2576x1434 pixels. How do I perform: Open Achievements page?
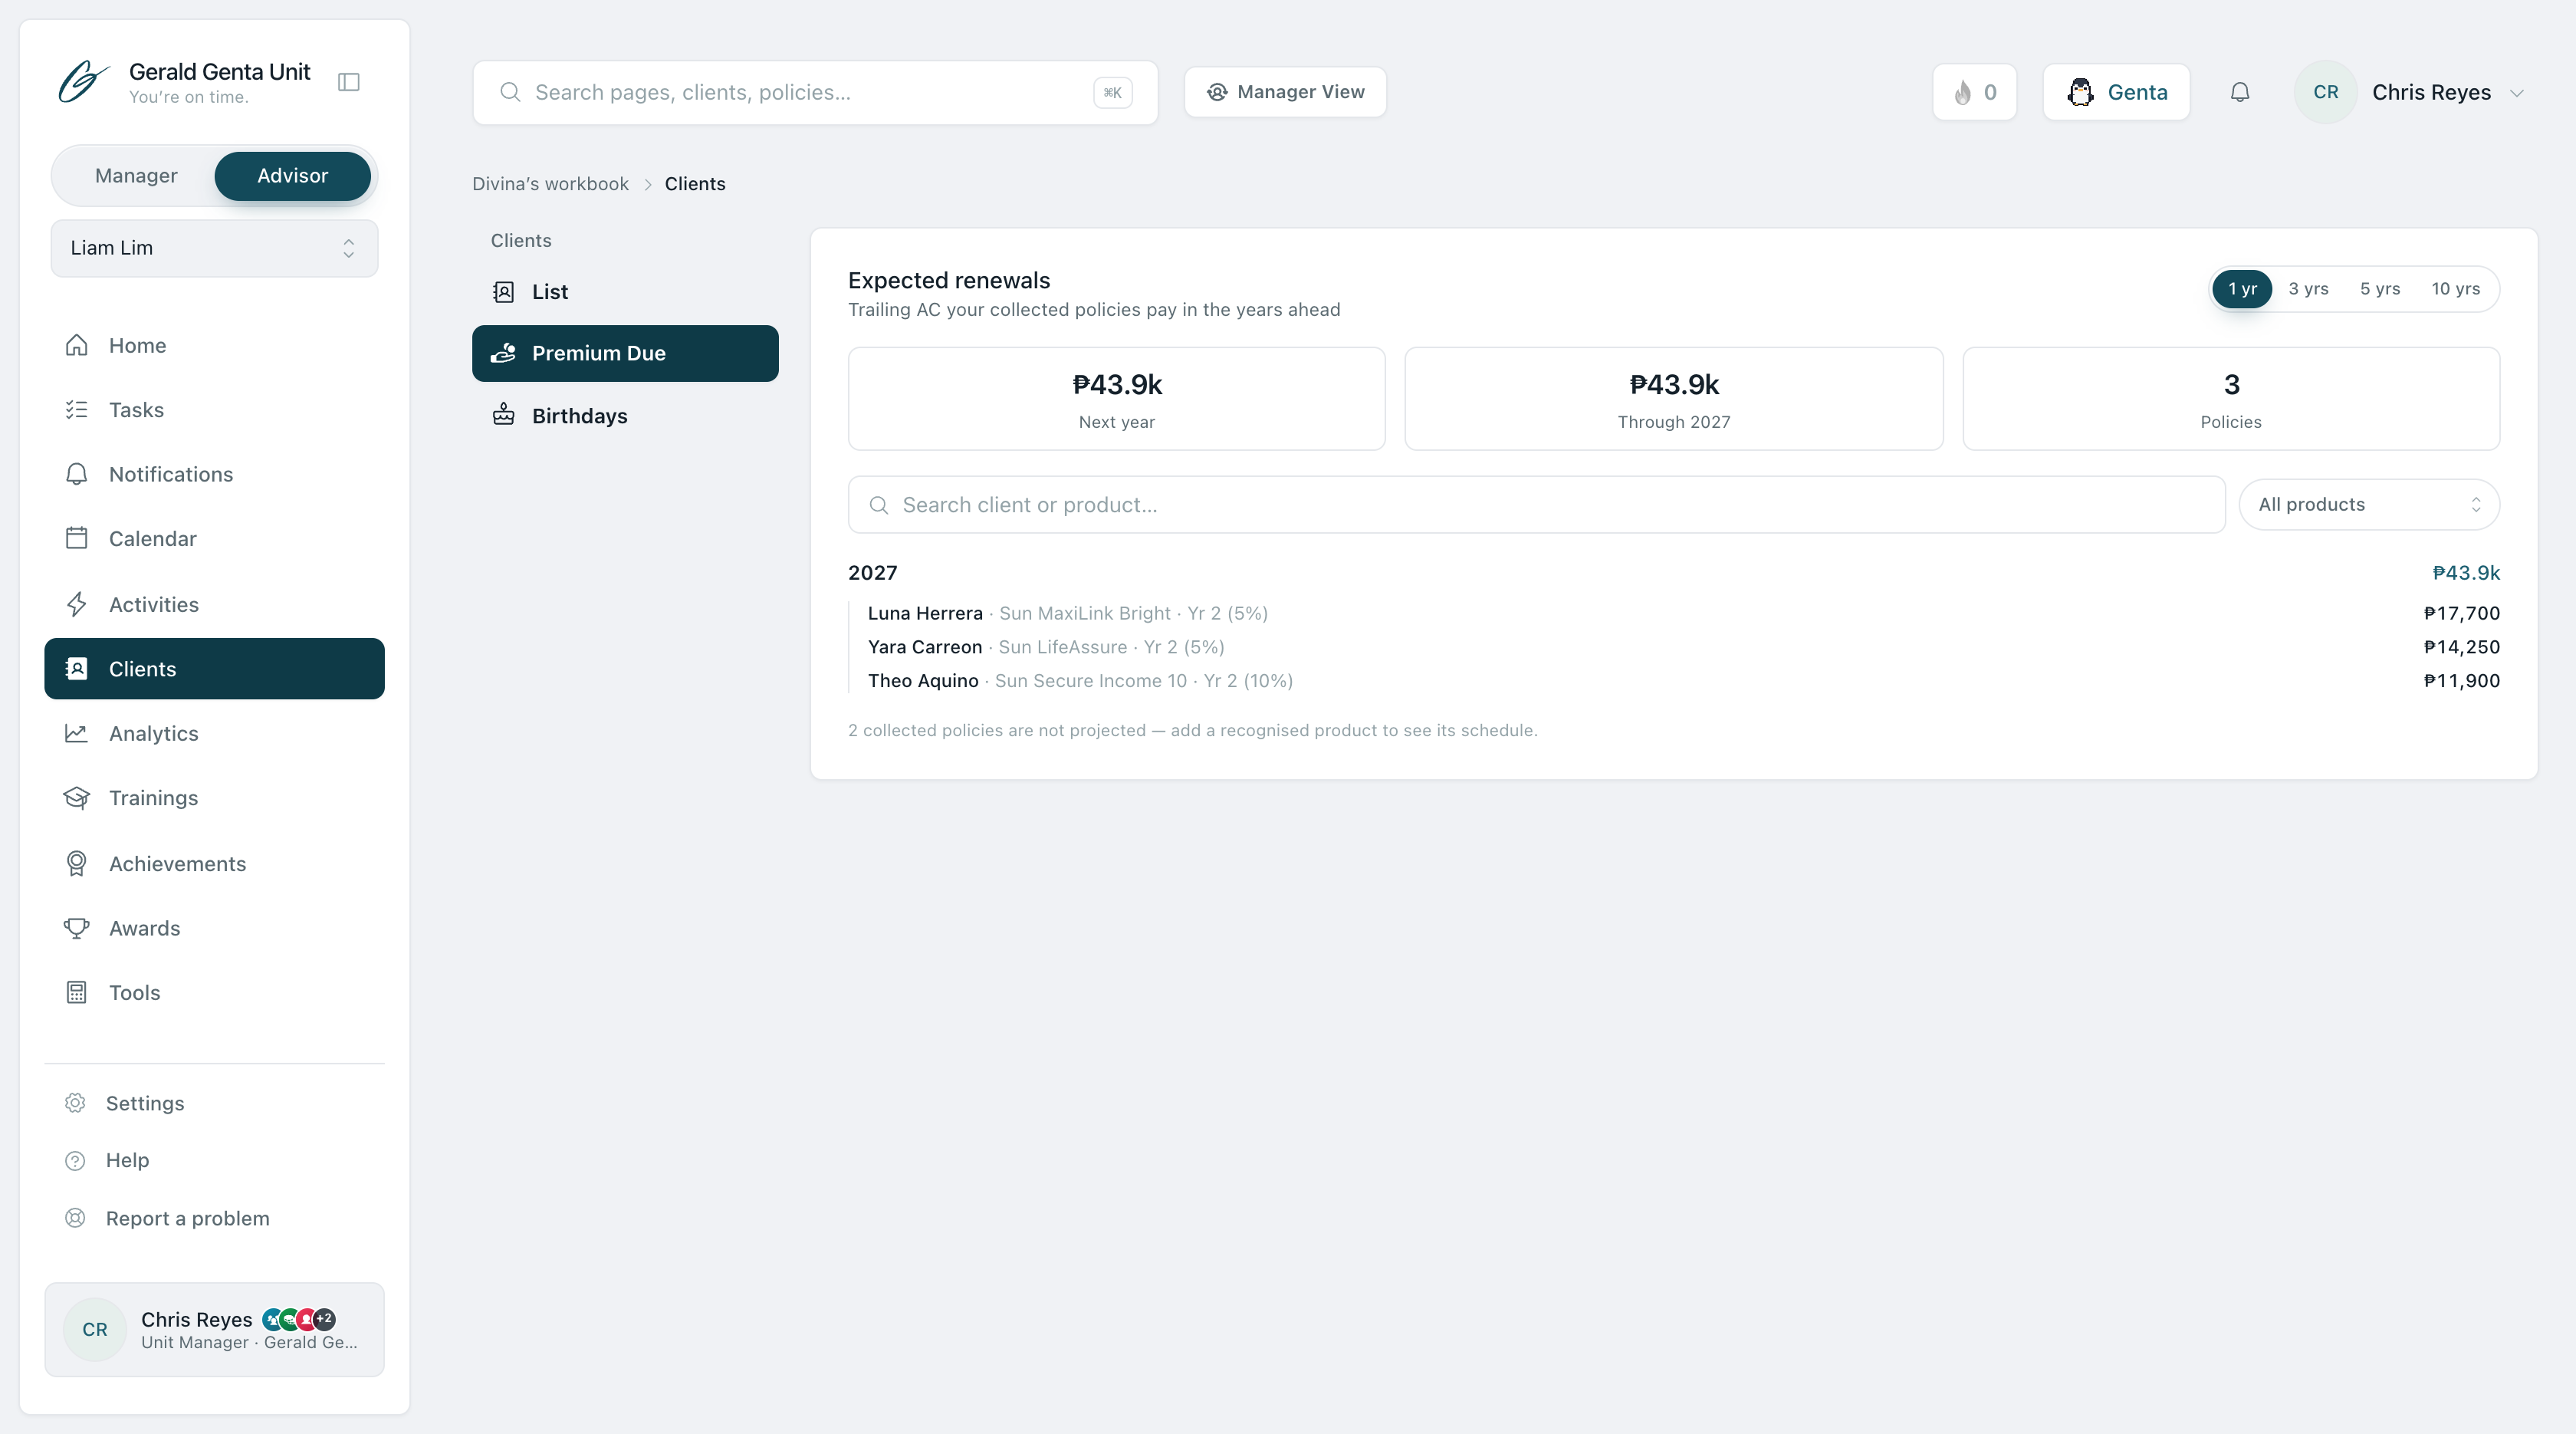click(214, 863)
